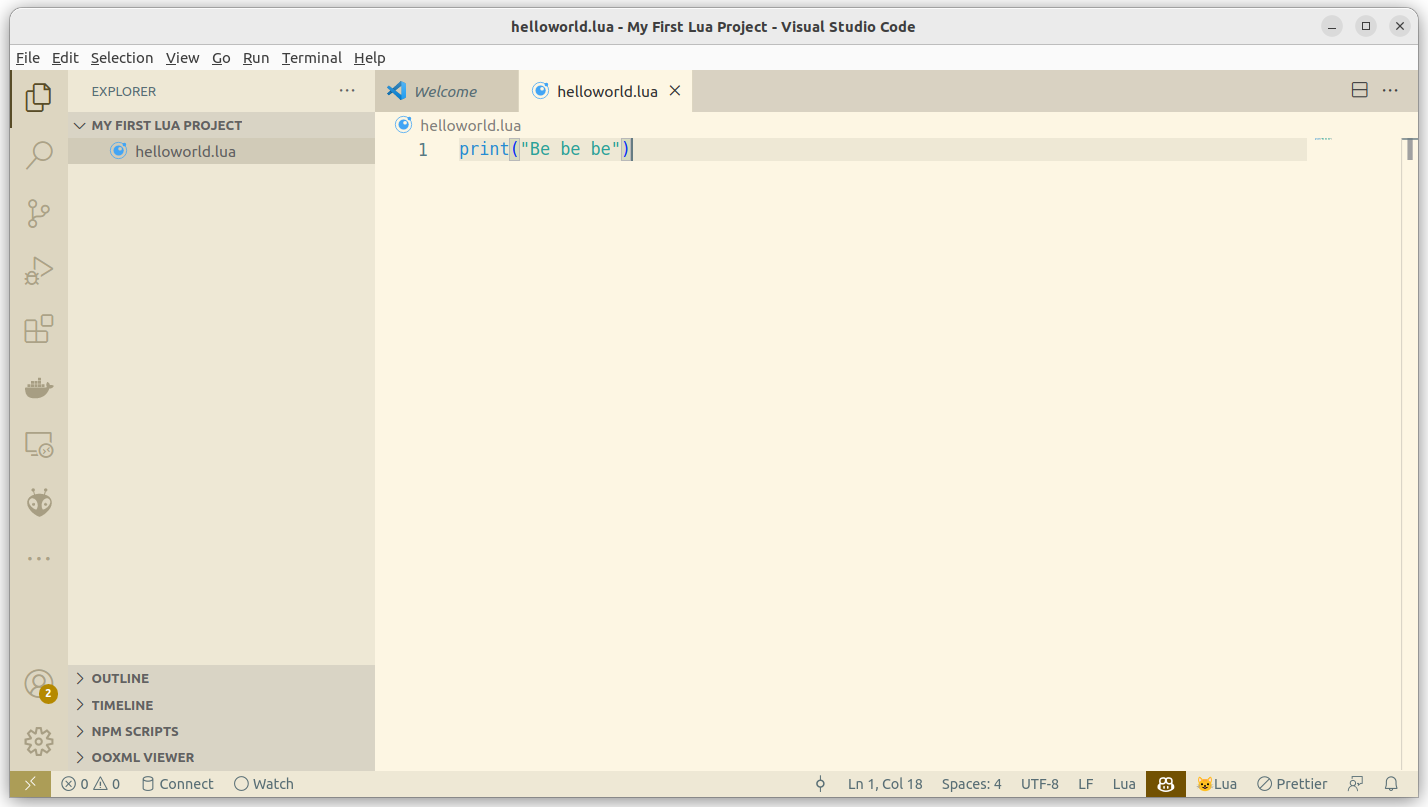Open the Search view in activity bar
The width and height of the screenshot is (1428, 807).
click(x=39, y=155)
